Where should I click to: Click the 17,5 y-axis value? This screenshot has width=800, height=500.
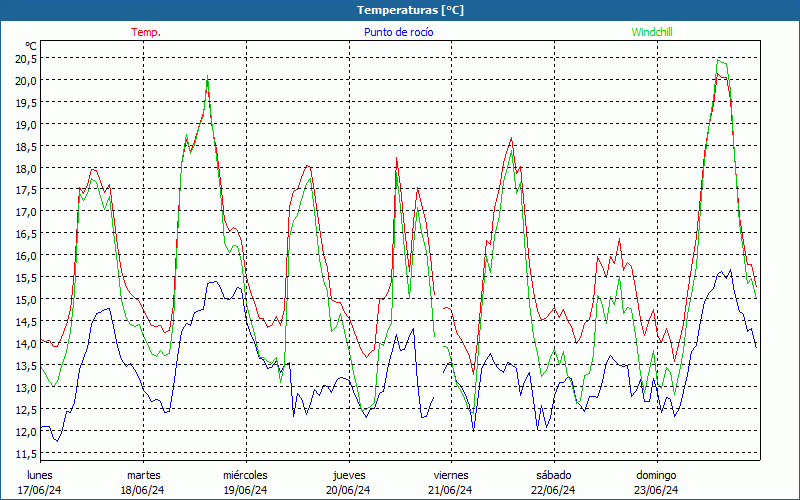coord(26,190)
